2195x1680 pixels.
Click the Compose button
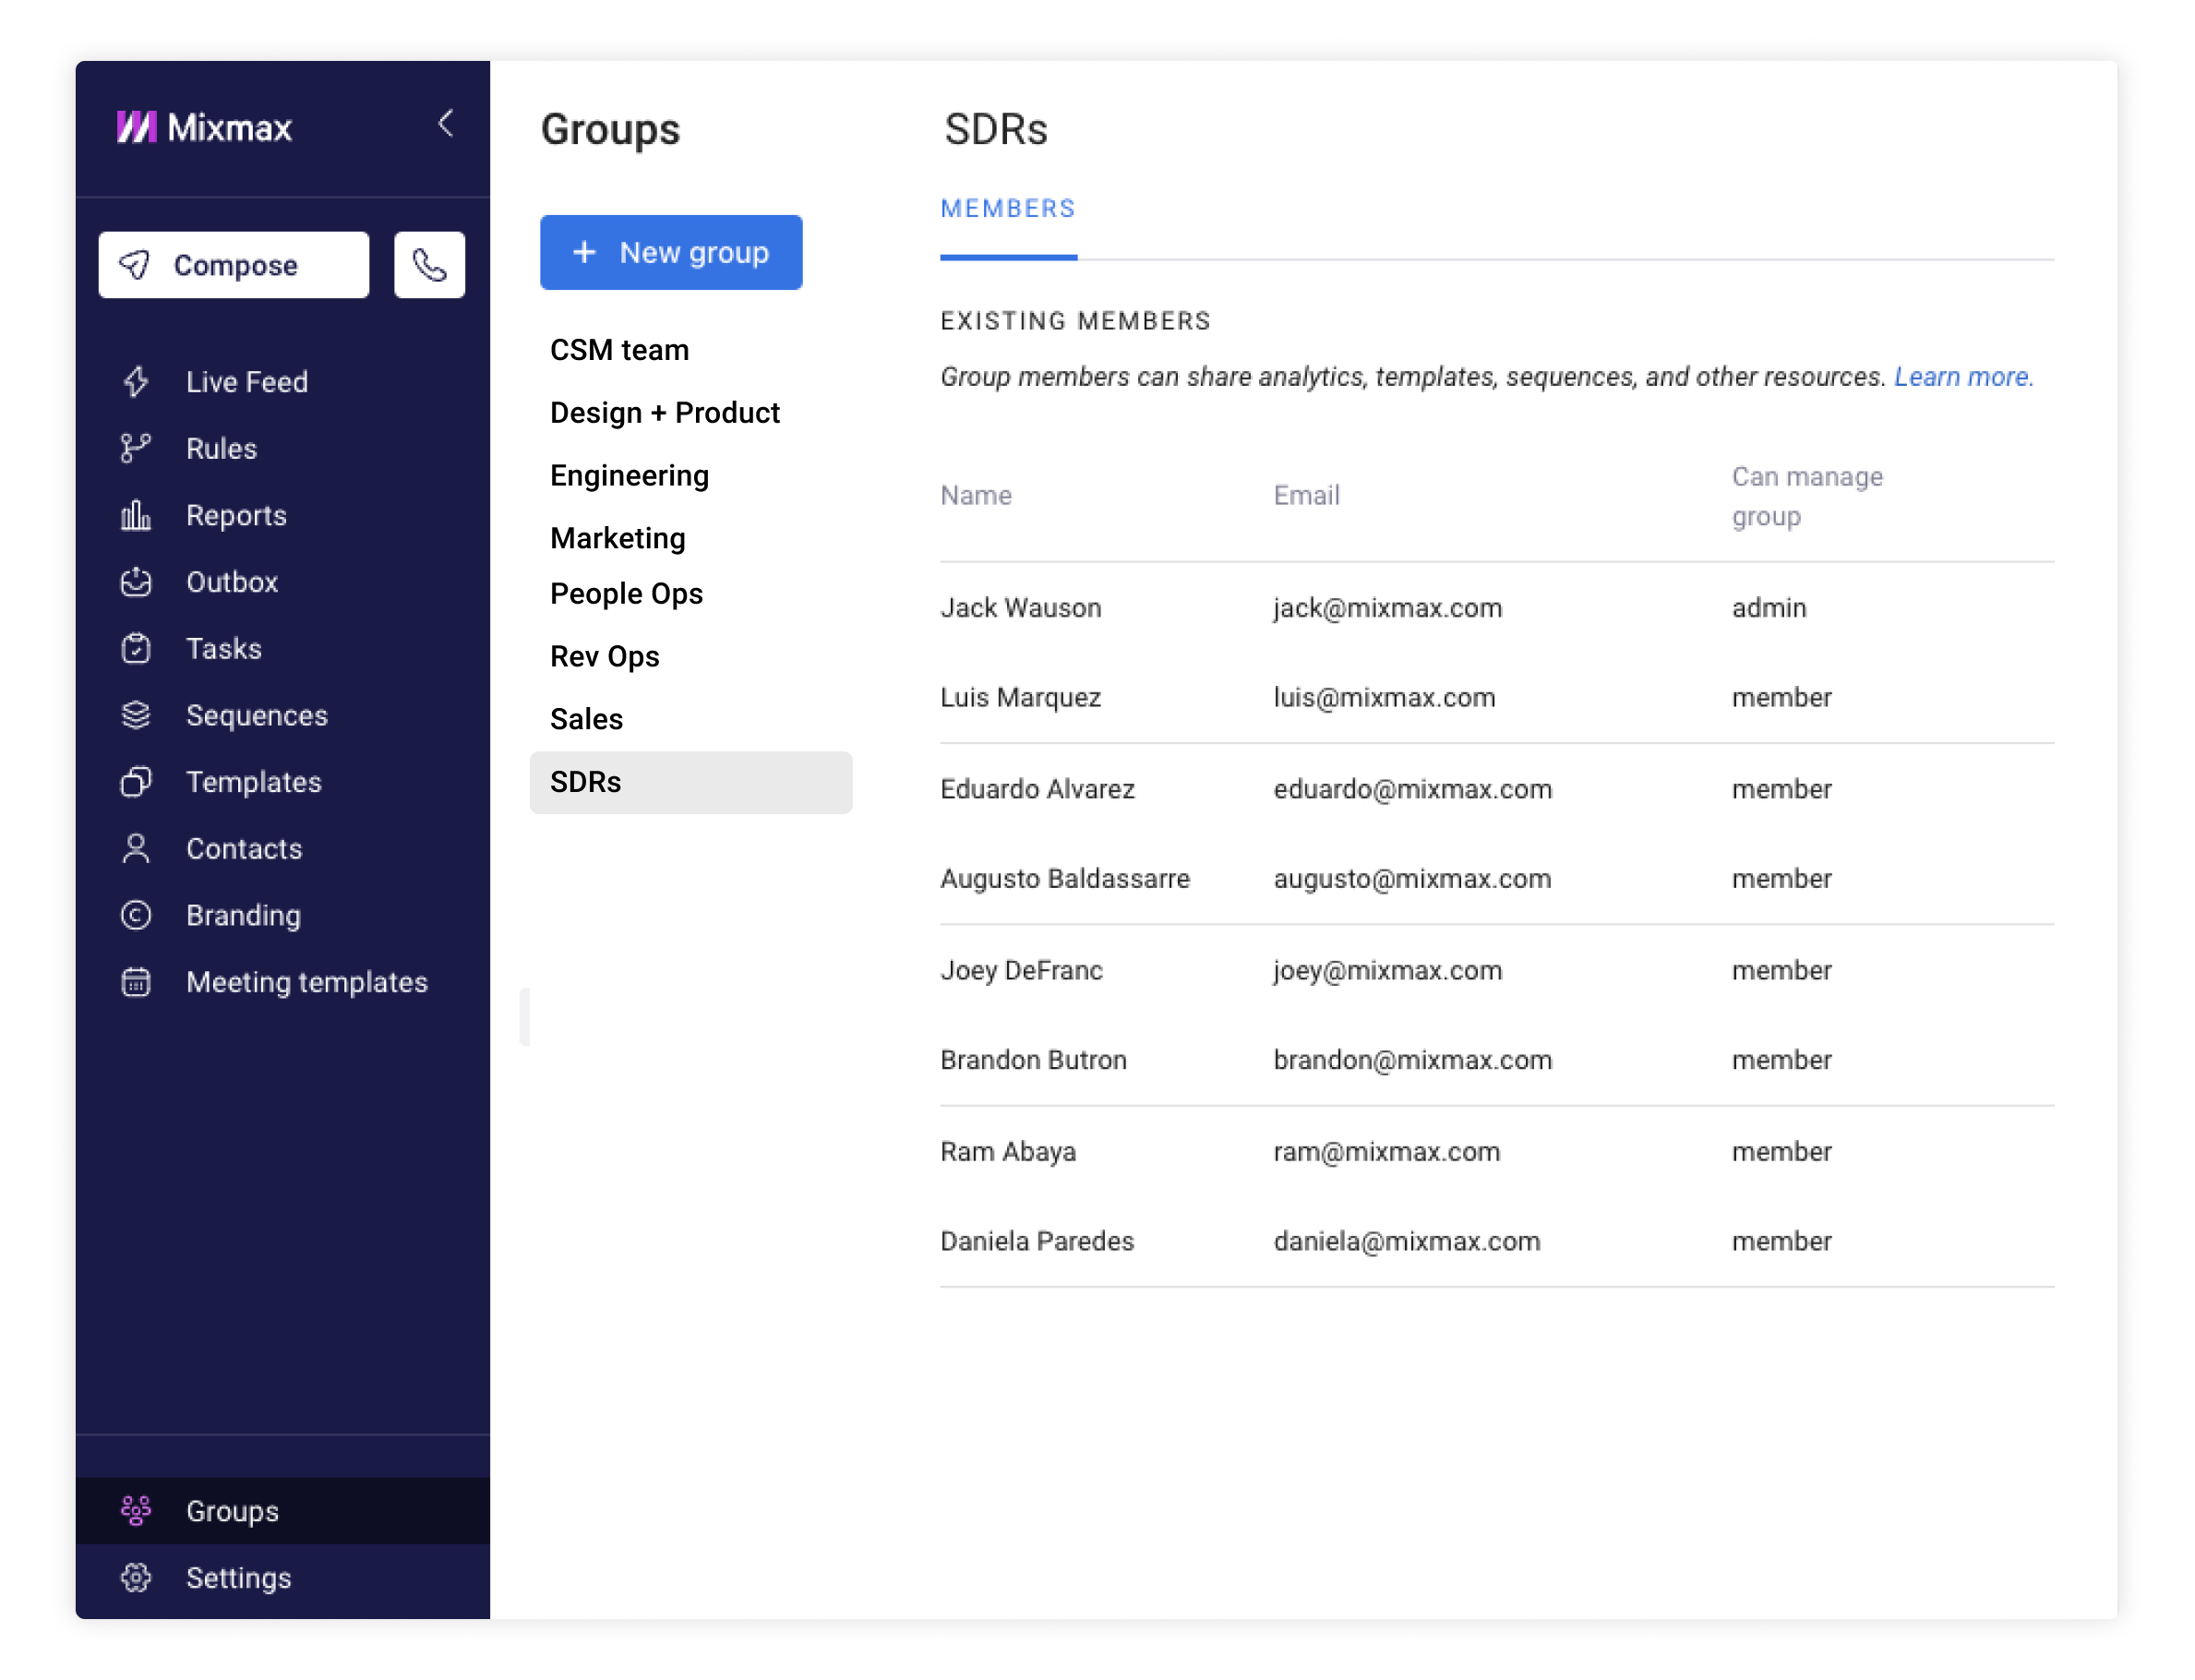pos(234,265)
